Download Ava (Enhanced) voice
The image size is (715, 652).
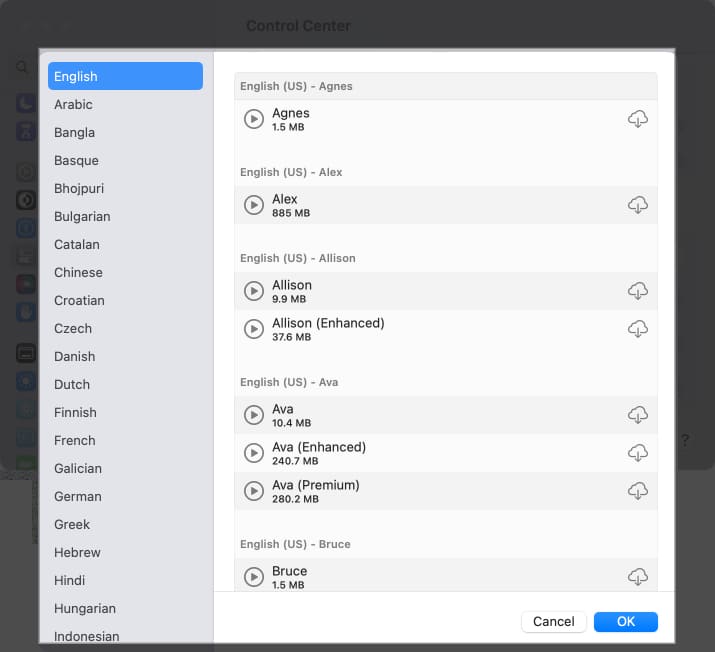point(637,453)
